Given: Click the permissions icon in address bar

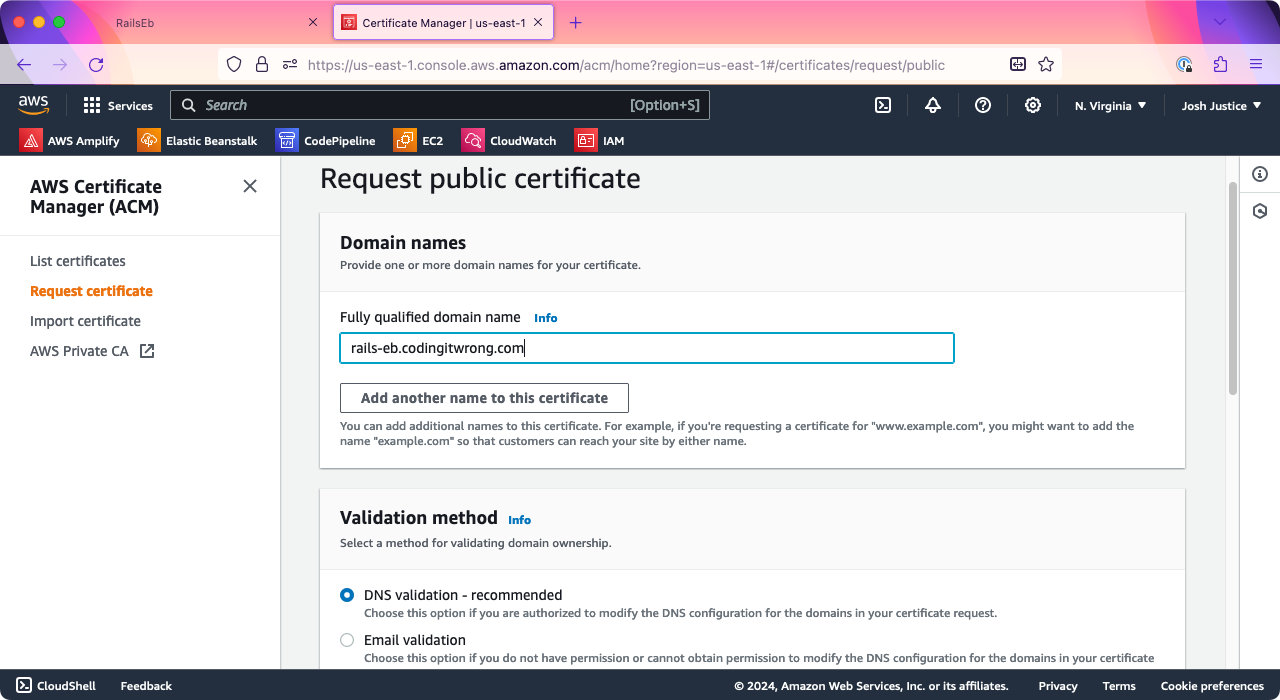Looking at the screenshot, I should click(x=290, y=64).
